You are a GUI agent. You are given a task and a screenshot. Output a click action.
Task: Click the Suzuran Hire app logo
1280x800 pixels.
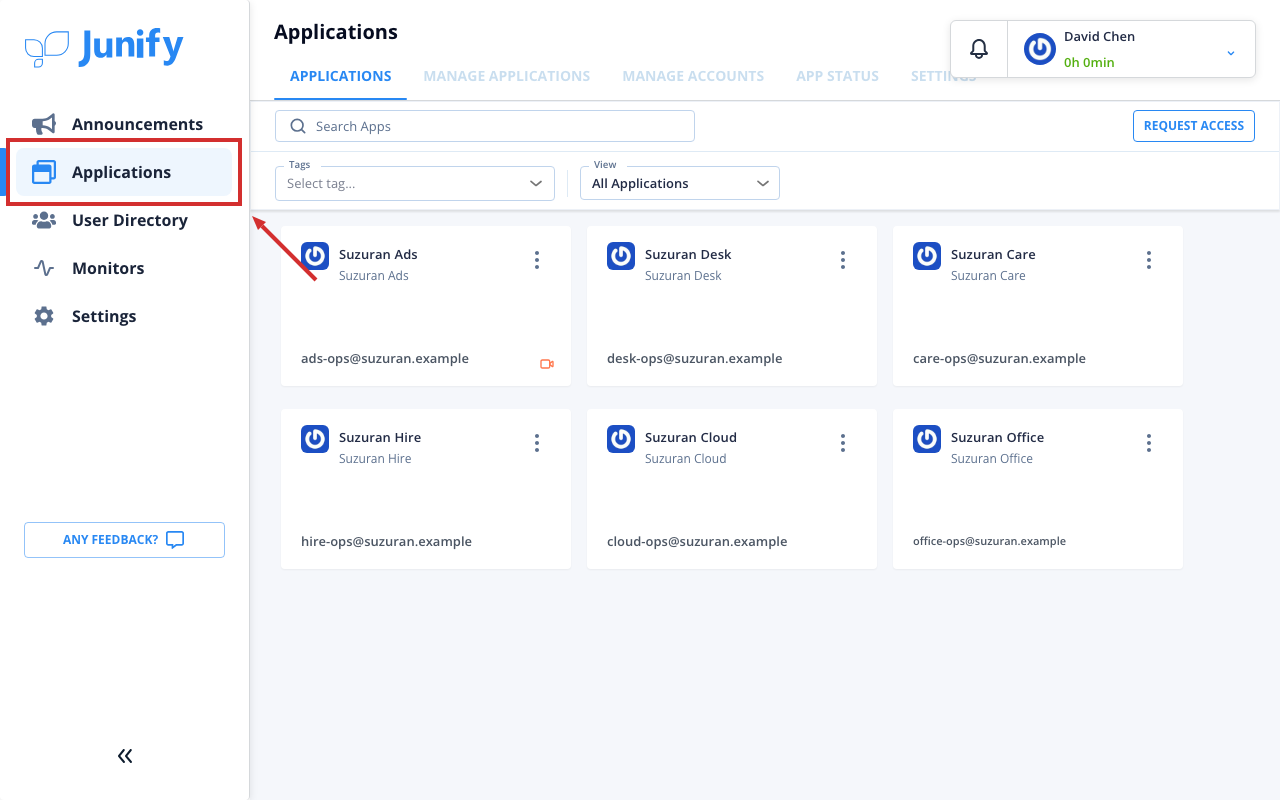pyautogui.click(x=315, y=439)
